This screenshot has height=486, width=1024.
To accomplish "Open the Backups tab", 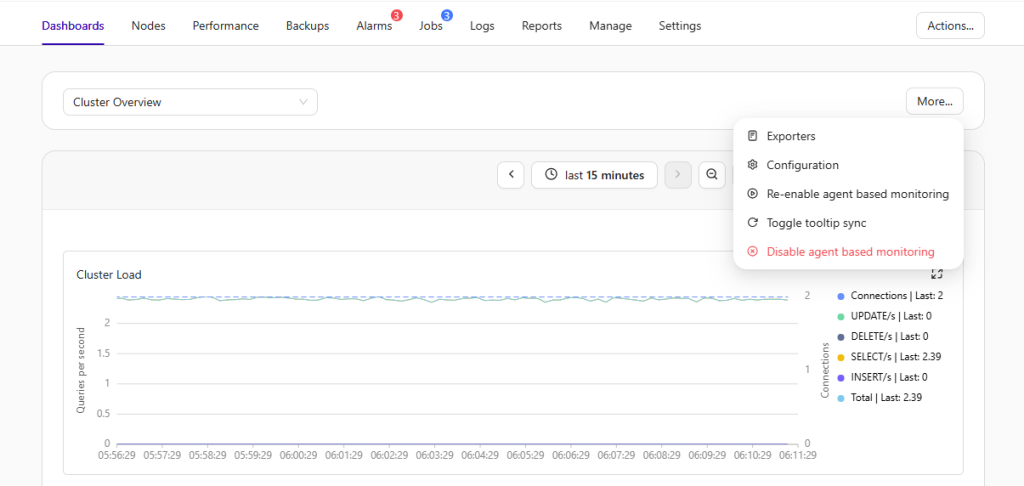I will click(x=307, y=26).
